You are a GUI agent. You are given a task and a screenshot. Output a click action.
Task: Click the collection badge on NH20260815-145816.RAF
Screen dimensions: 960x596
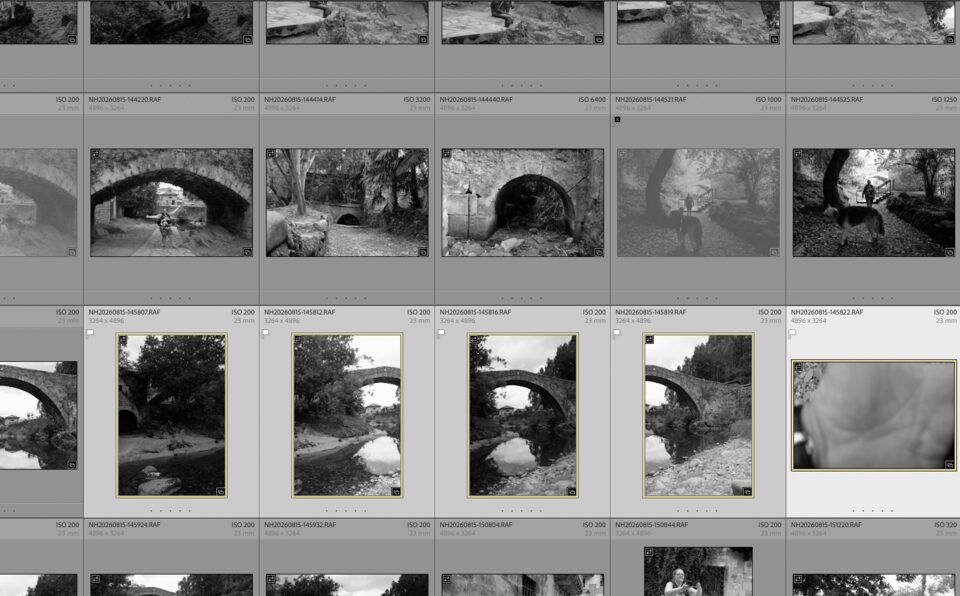(572, 491)
